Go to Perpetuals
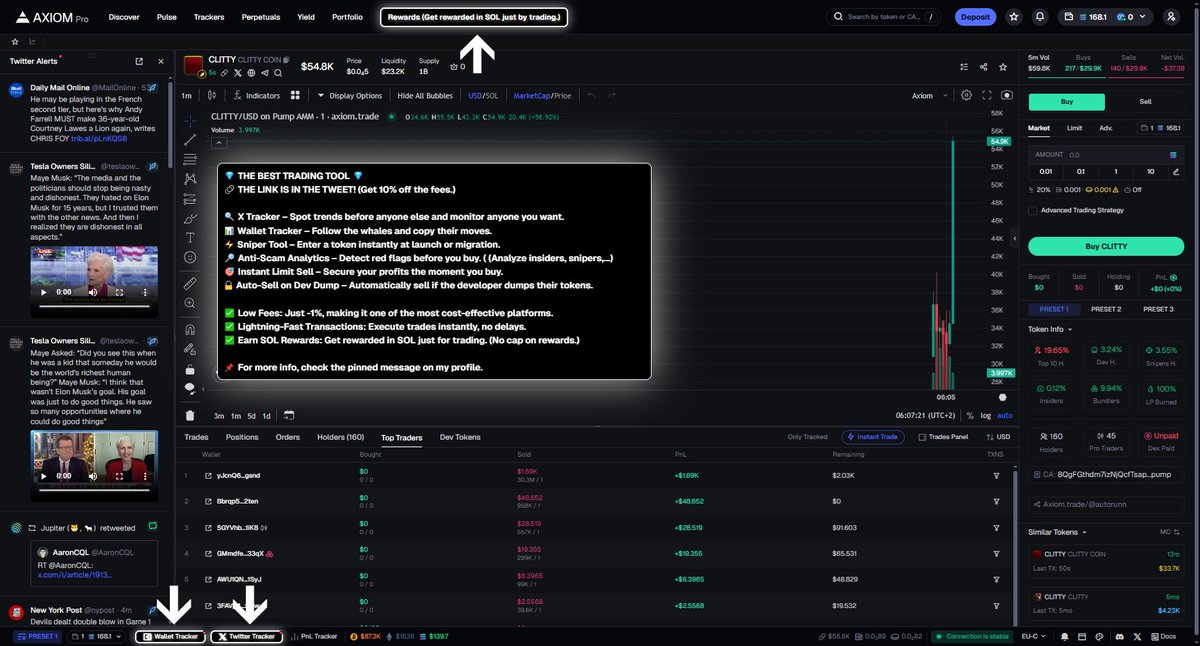Screen dimensions: 1200x646 coord(261,17)
